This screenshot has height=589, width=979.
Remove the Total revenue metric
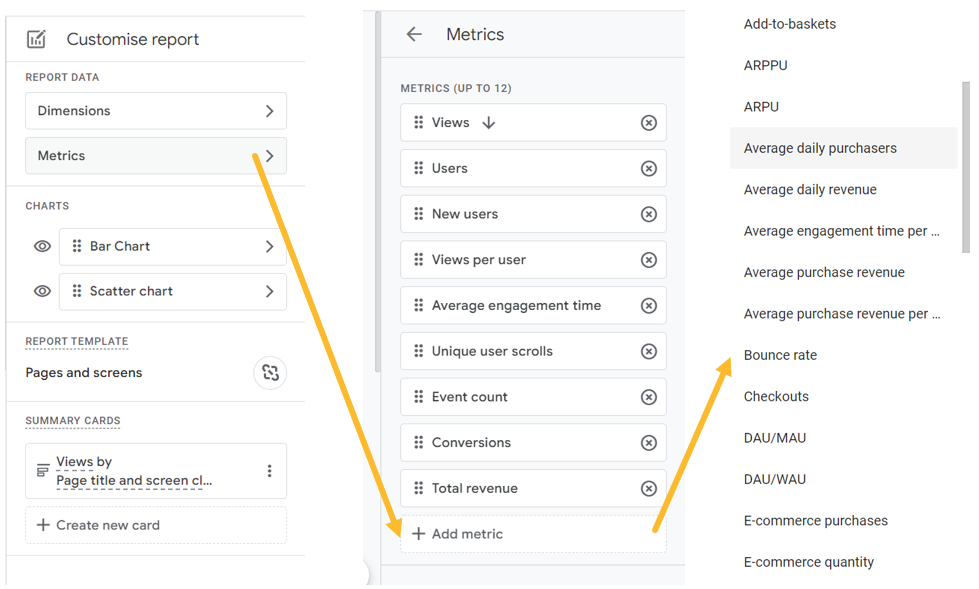click(x=651, y=488)
